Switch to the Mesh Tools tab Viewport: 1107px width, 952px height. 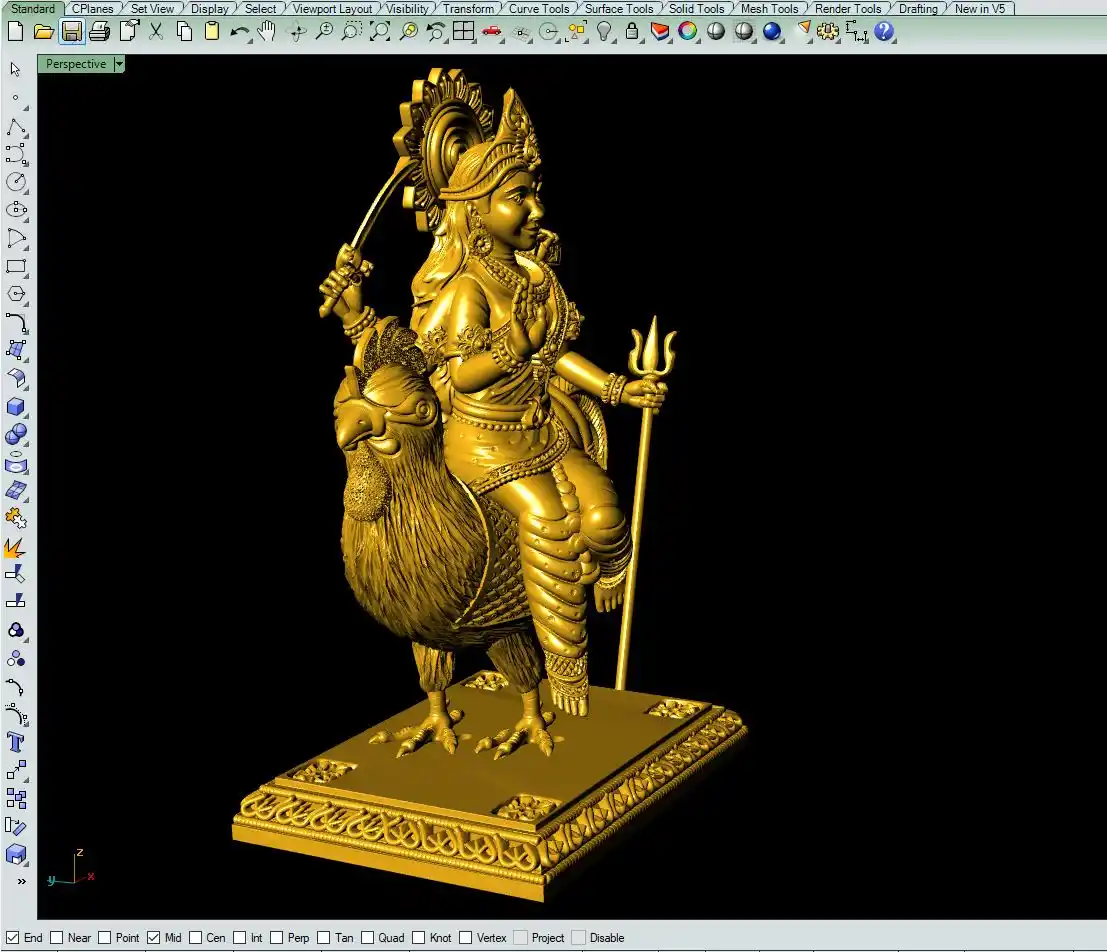click(768, 9)
